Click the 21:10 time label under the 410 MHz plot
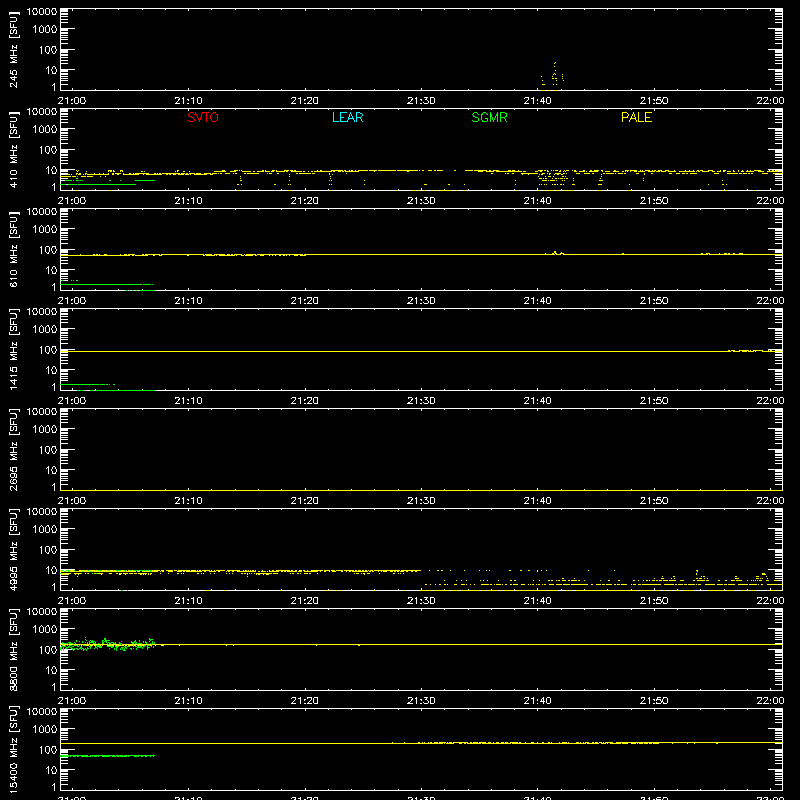The image size is (800, 800). coord(188,201)
